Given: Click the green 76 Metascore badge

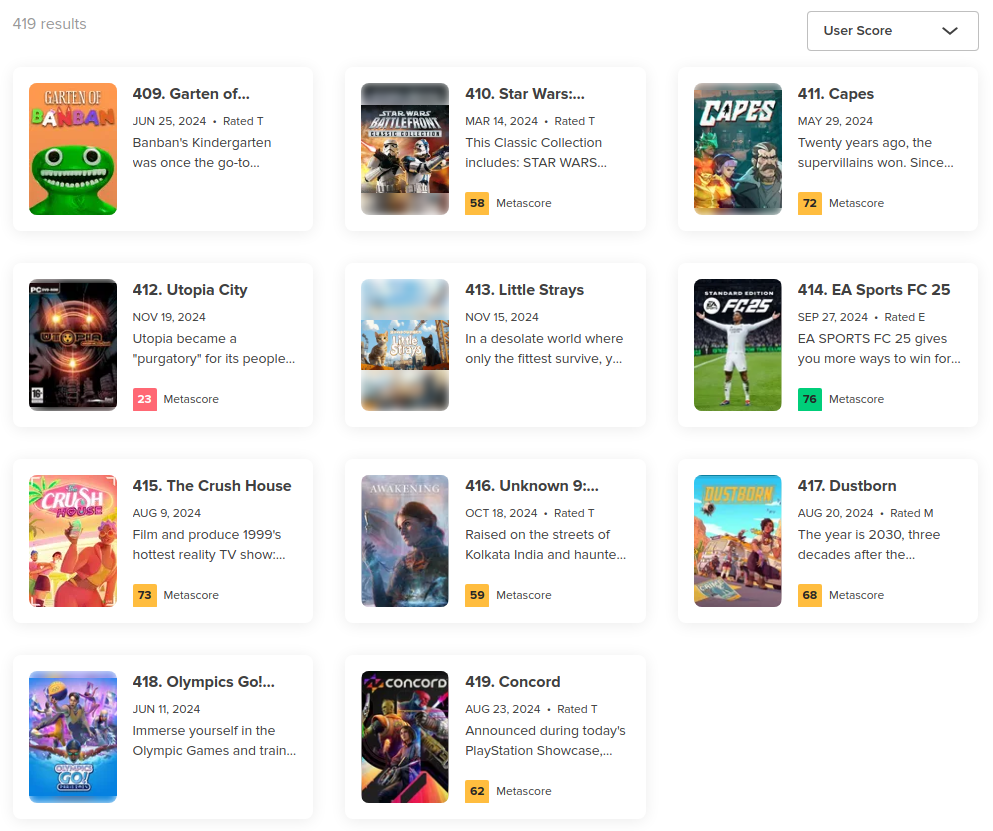Looking at the screenshot, I should 809,399.
